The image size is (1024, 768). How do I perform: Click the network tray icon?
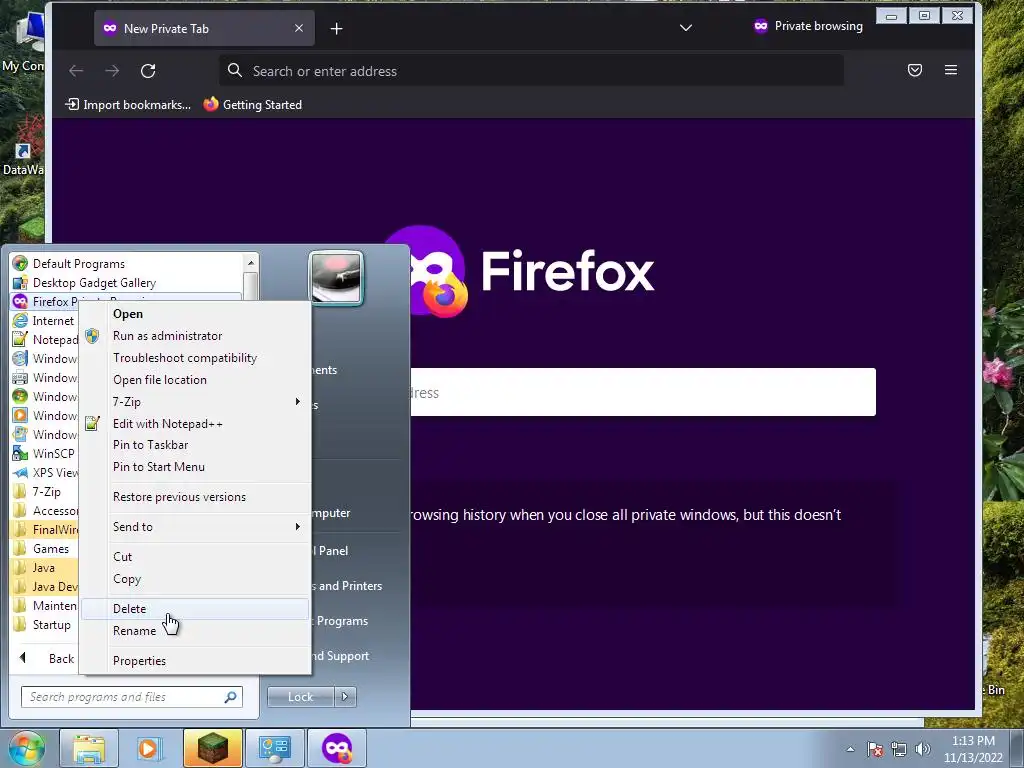click(899, 749)
